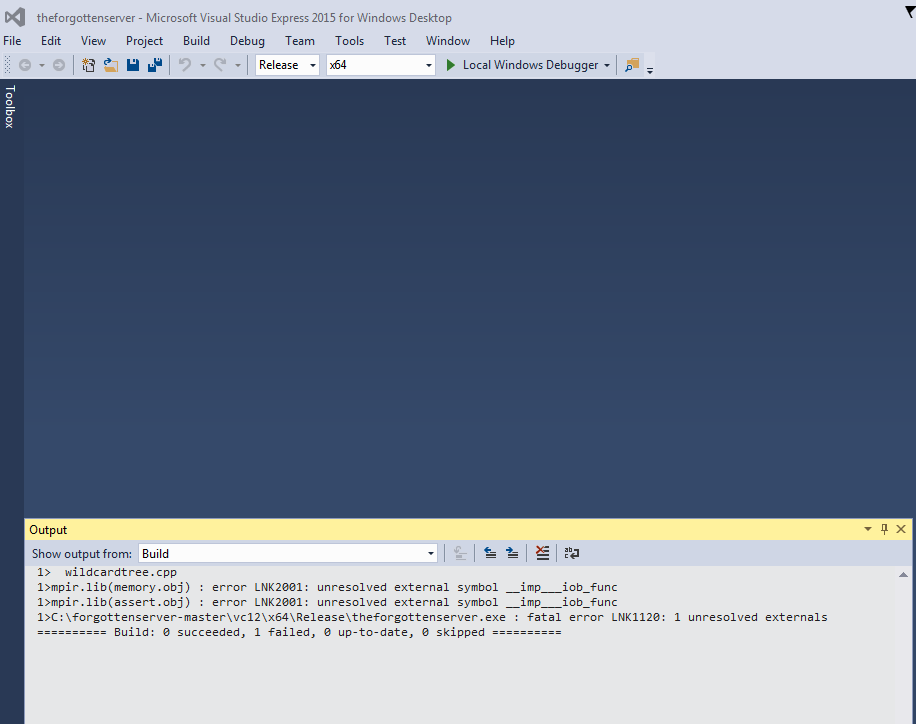Open the back navigation history dropdown
916x724 pixels.
click(x=42, y=65)
